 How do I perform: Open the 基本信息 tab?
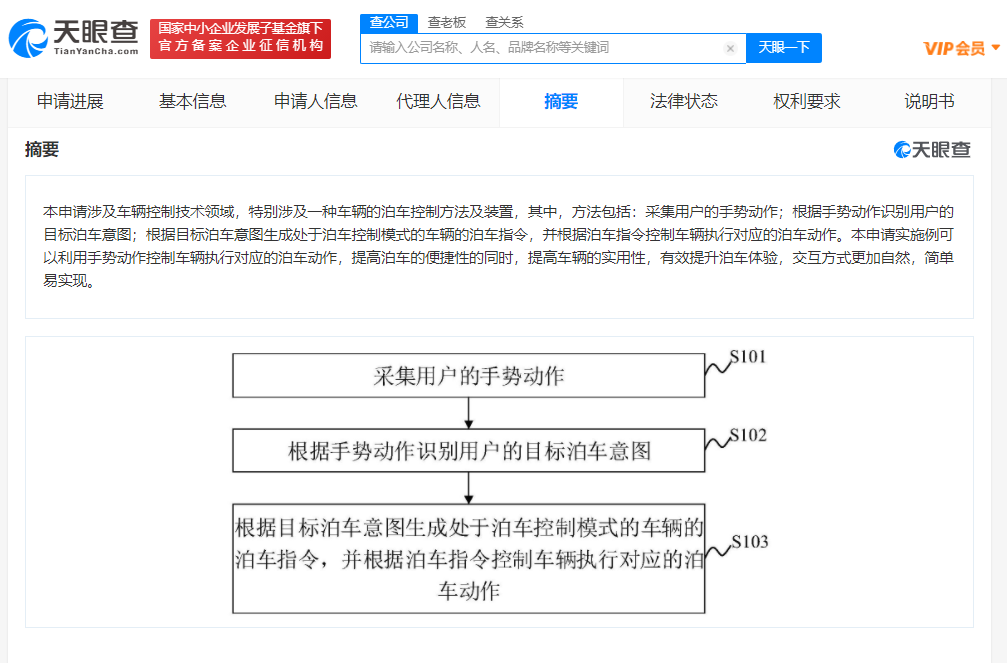[193, 102]
